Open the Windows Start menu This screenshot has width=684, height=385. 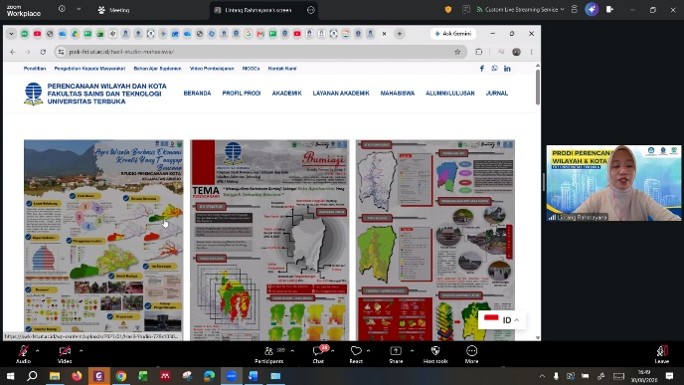point(10,376)
